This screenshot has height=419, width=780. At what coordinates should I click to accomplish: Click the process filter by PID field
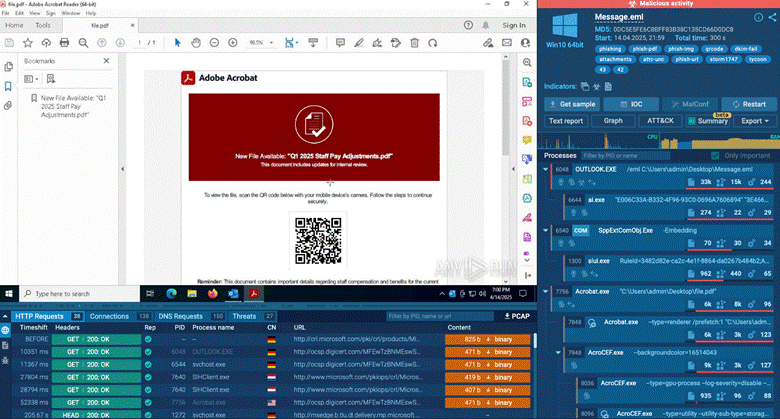pyautogui.click(x=626, y=156)
